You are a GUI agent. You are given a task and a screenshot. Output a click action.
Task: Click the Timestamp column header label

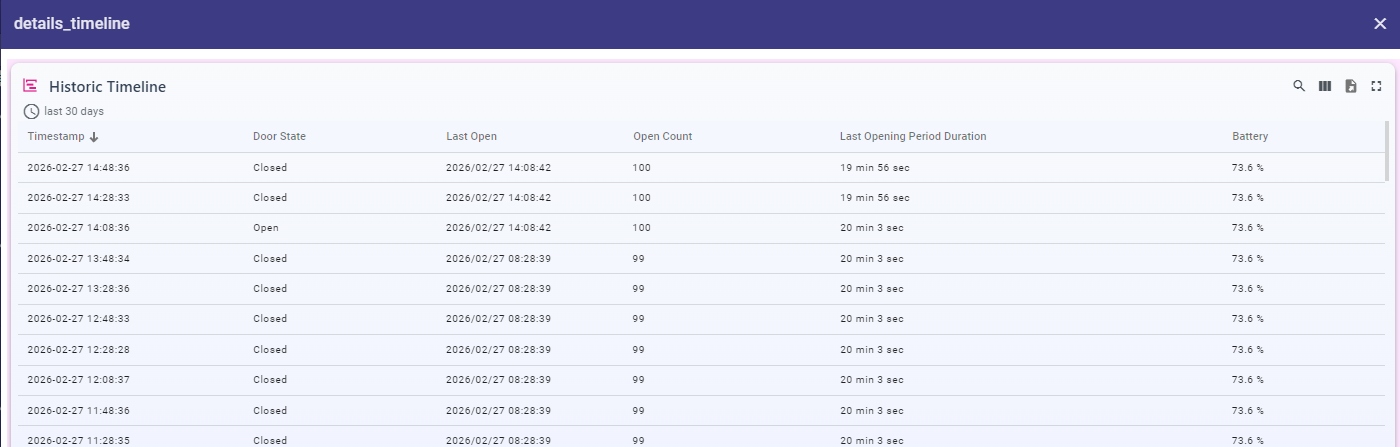click(x=56, y=136)
